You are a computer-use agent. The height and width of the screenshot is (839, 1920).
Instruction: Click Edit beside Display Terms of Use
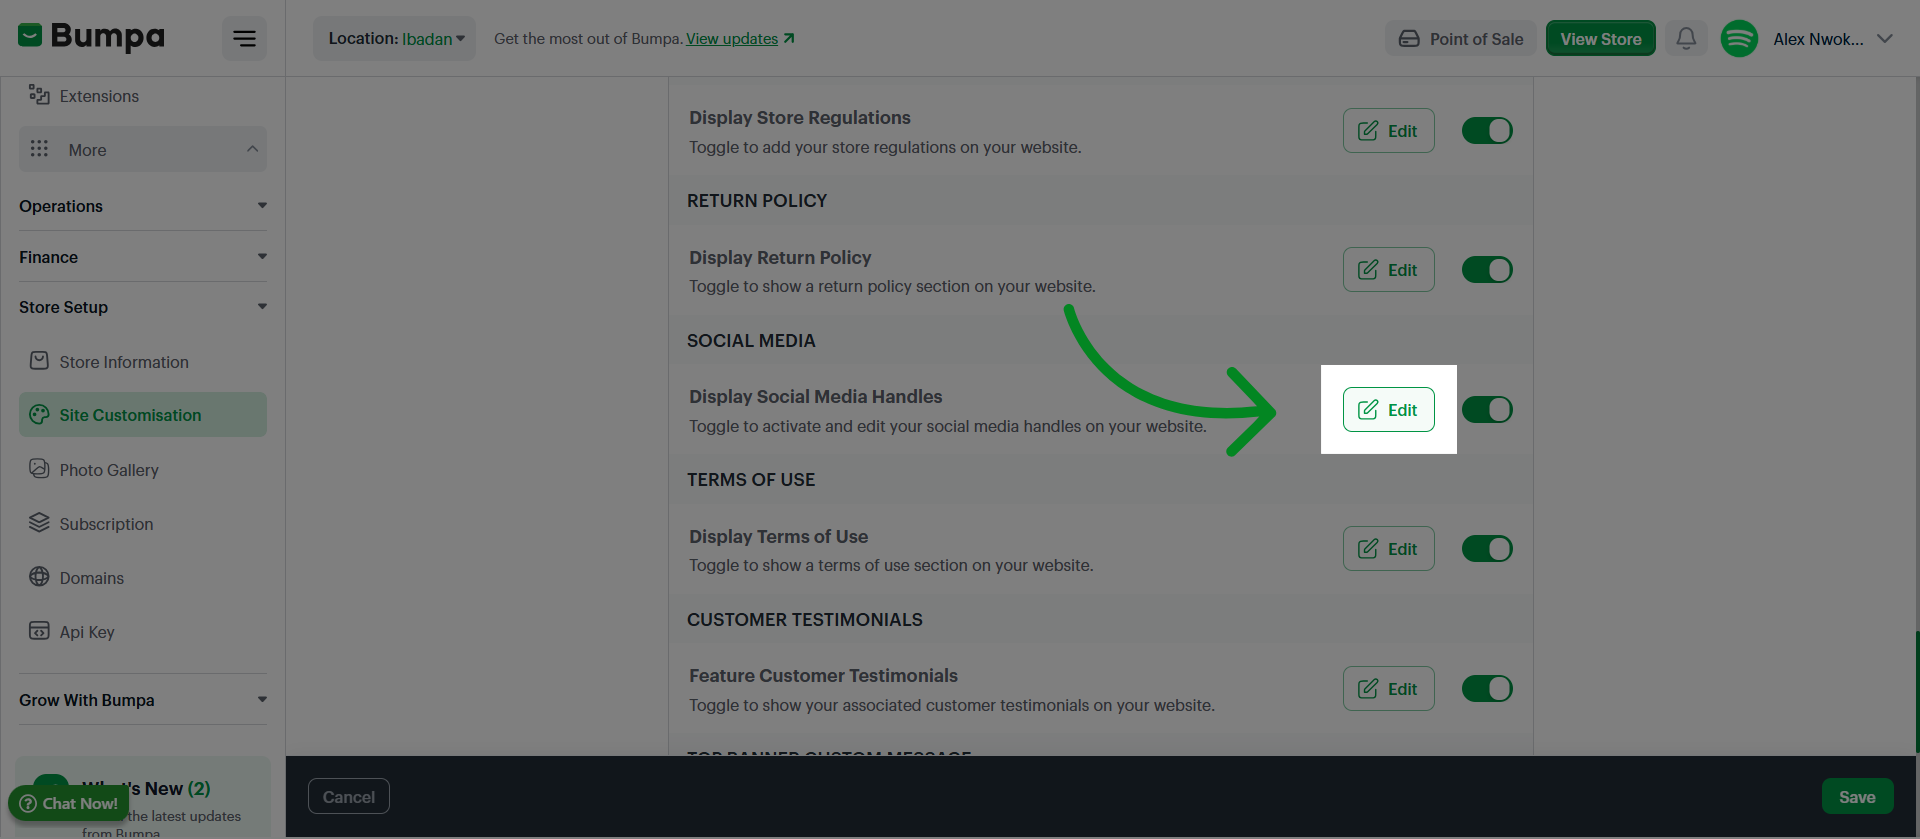pos(1388,549)
